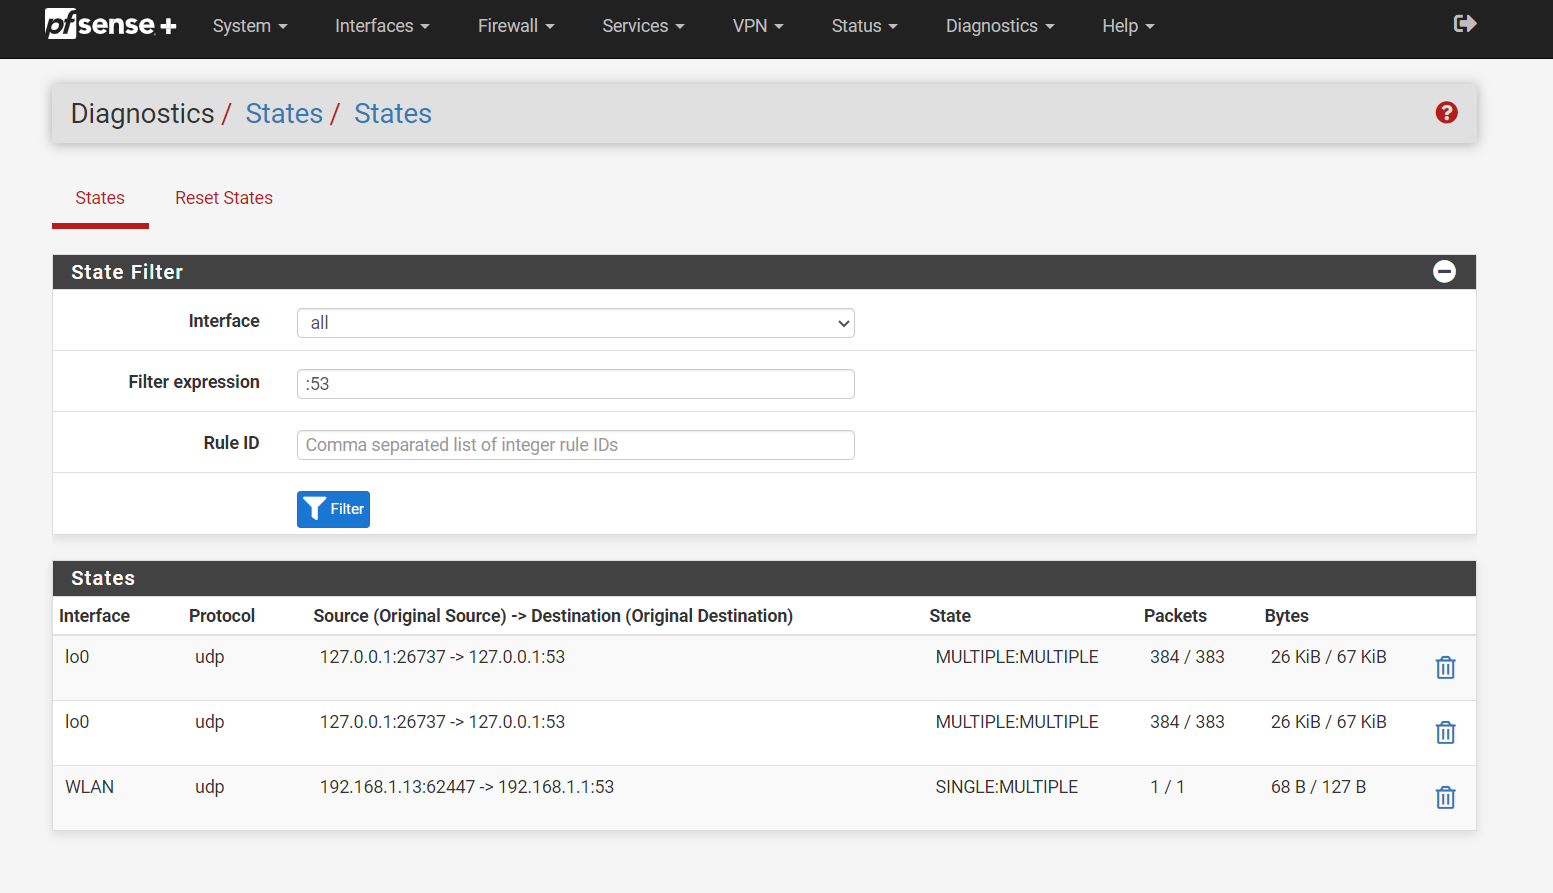The height and width of the screenshot is (893, 1553).
Task: Click the second States breadcrumb link
Action: (393, 114)
